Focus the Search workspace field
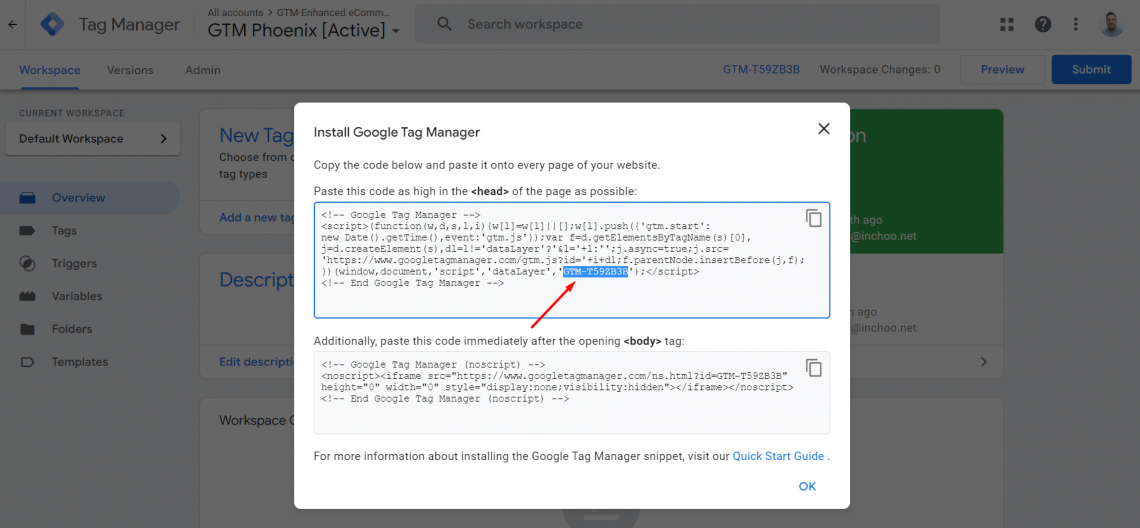1140x528 pixels. [x=677, y=24]
